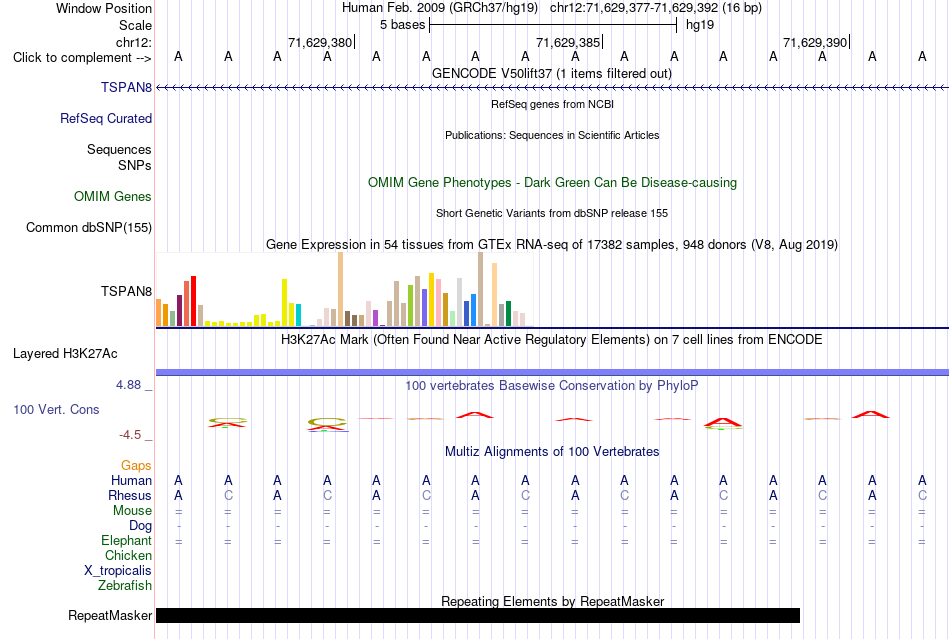Click the 71,629,390 ruler coordinate
The height and width of the screenshot is (639, 950).
pyautogui.click(x=815, y=42)
